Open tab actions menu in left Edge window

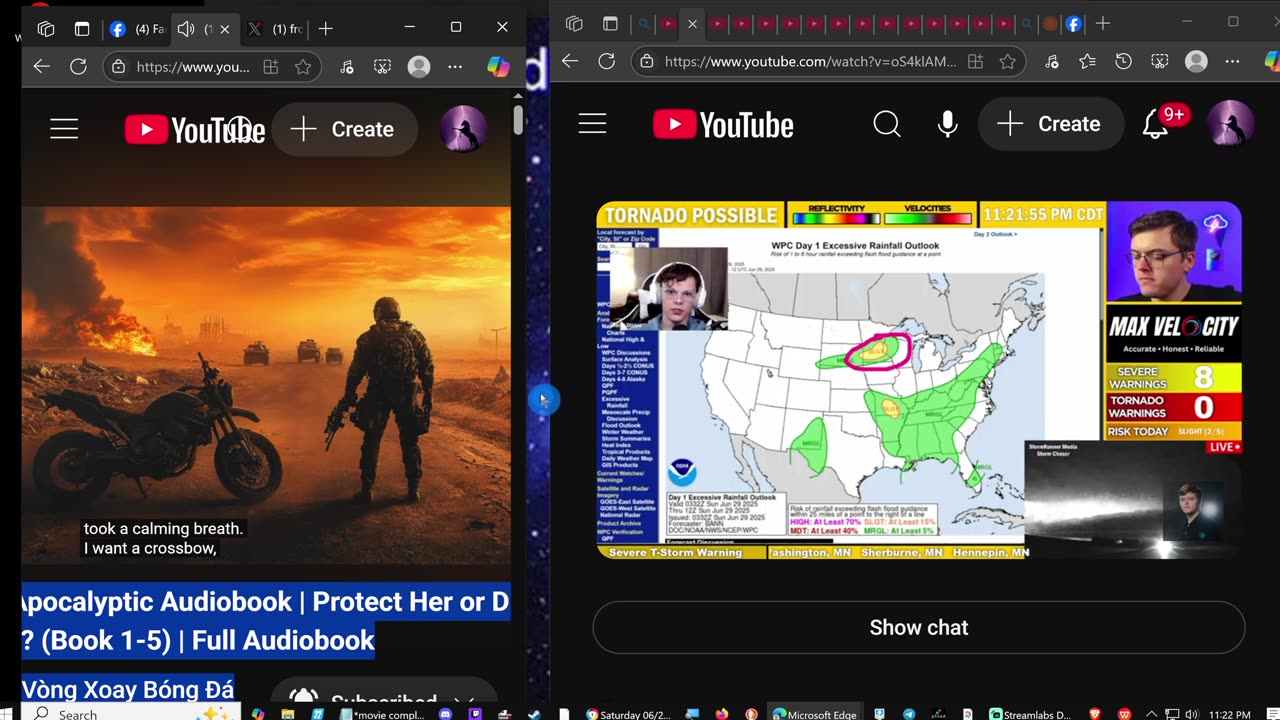point(82,29)
